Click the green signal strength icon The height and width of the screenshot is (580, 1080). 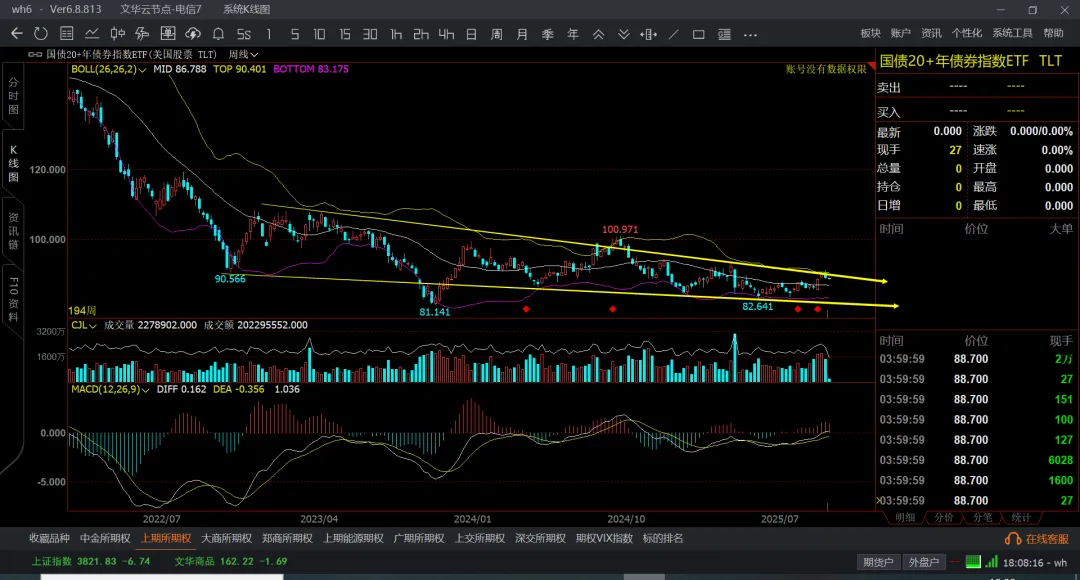(992, 562)
